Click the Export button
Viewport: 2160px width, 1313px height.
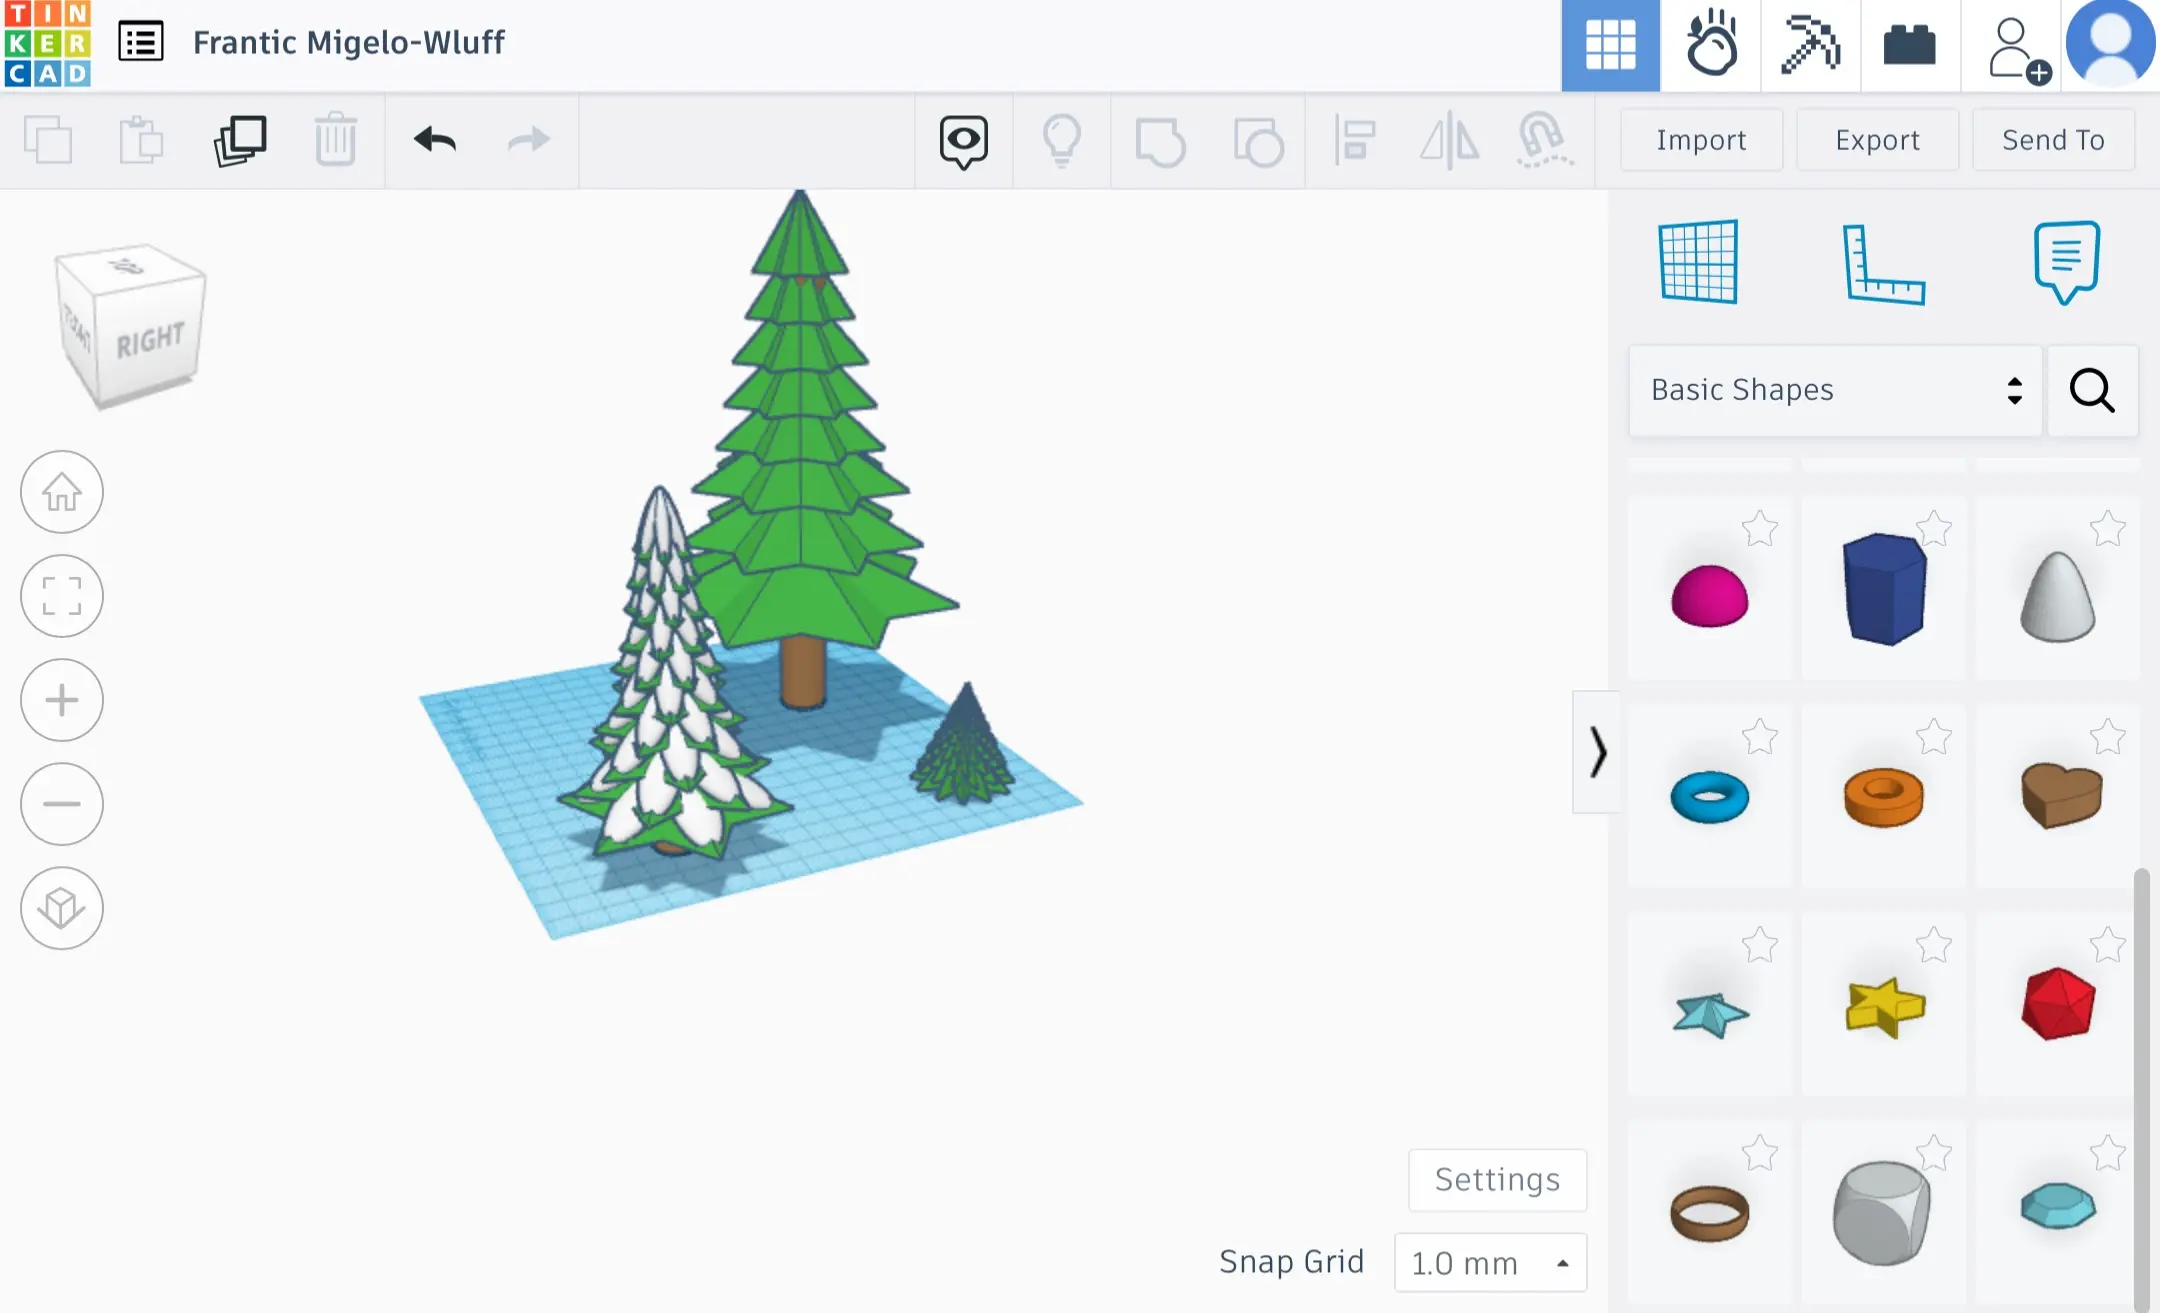[x=1877, y=140]
